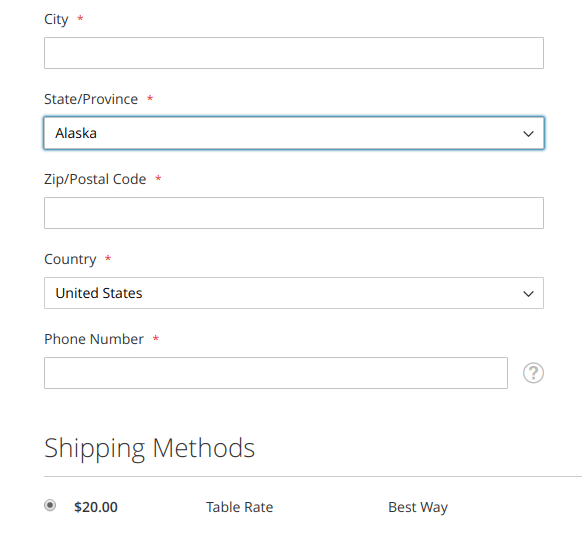Click the red asterisk beside City

[x=80, y=18]
